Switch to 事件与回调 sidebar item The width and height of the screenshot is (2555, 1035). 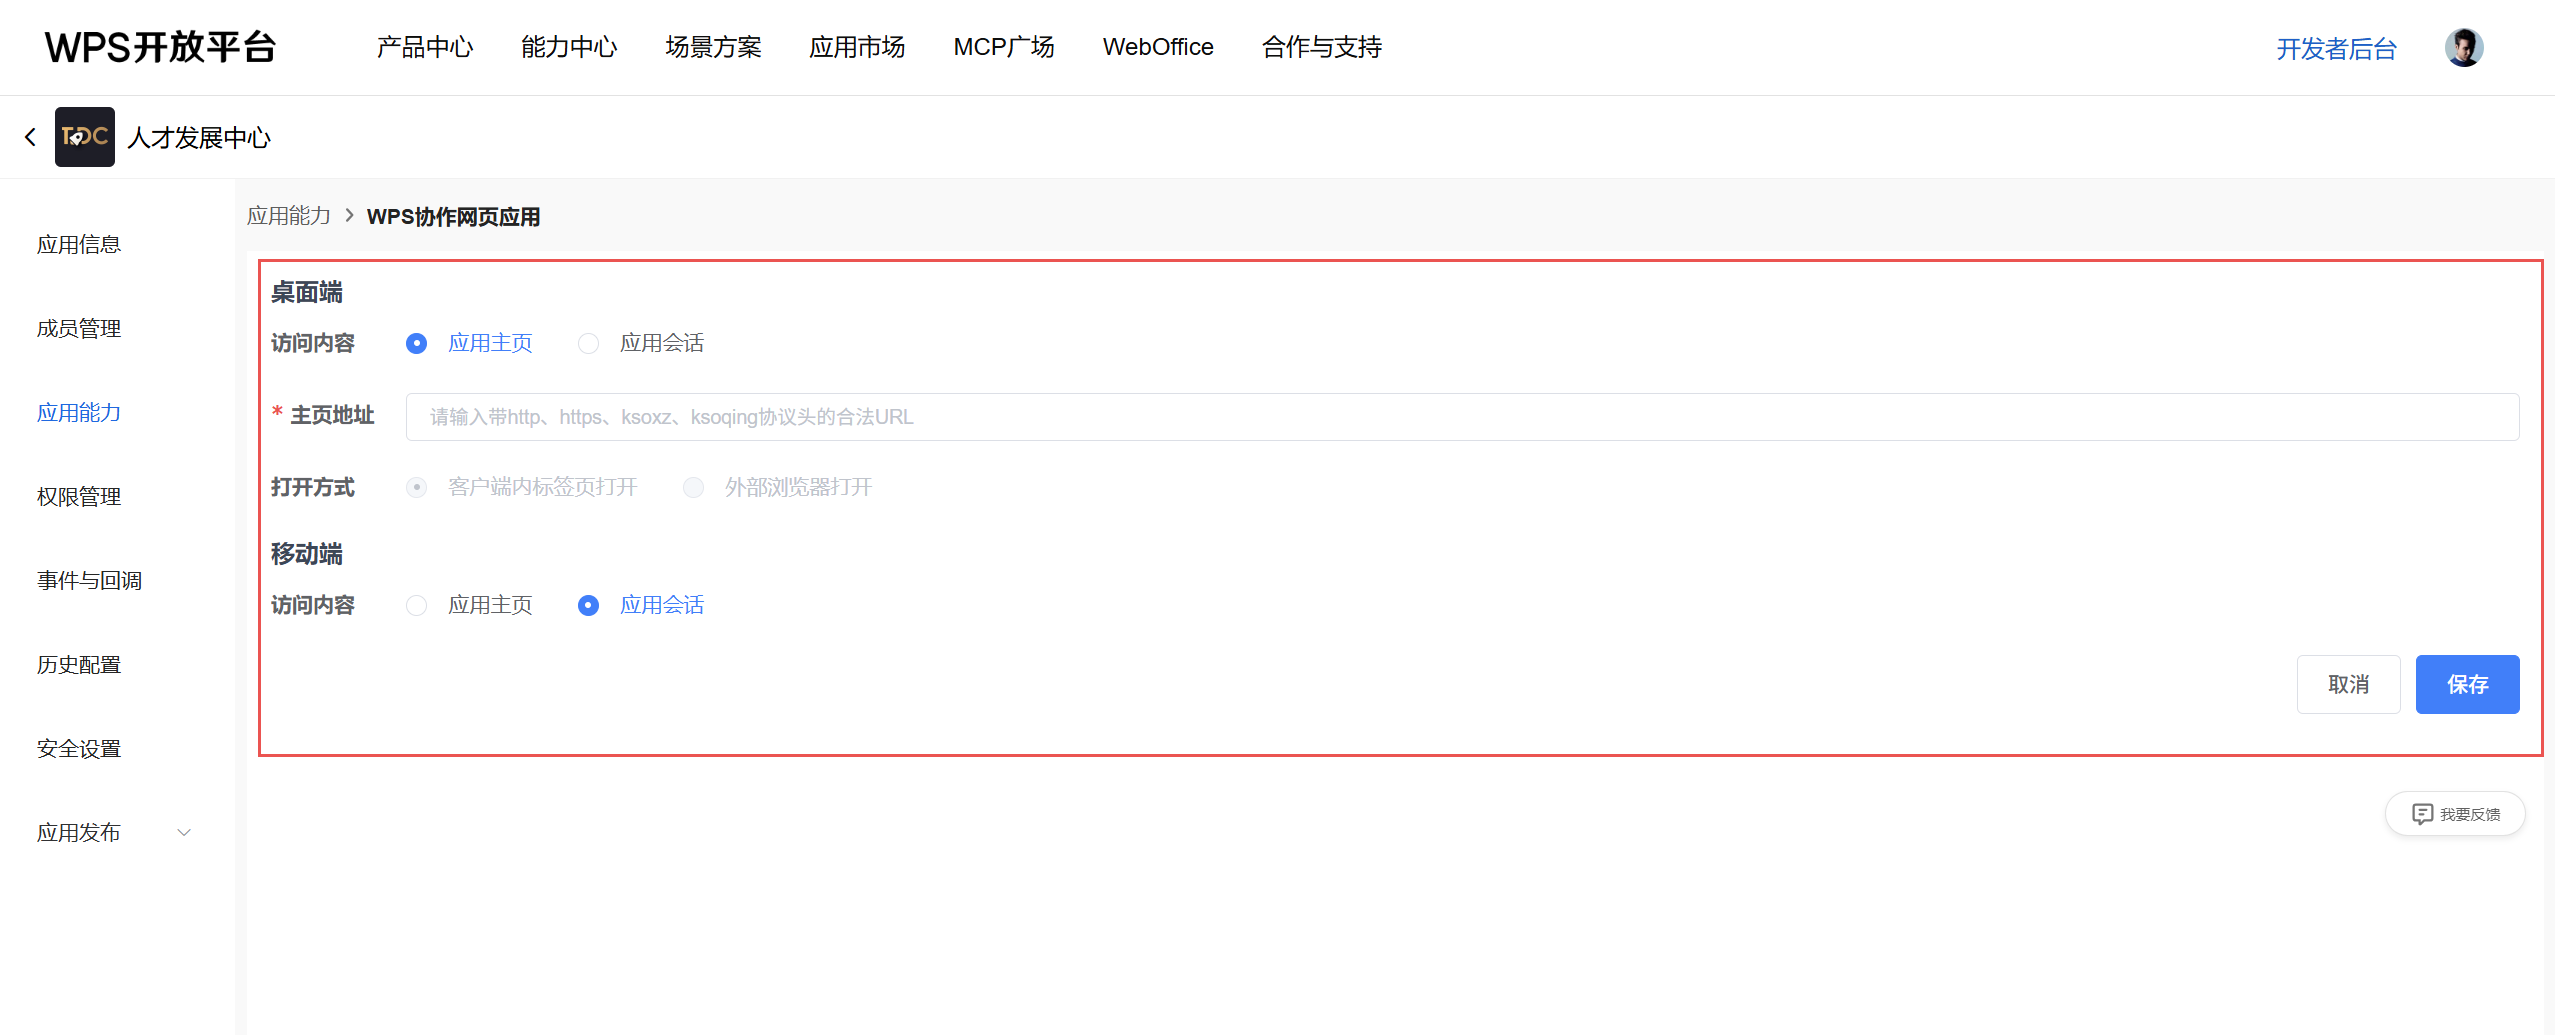(x=89, y=581)
